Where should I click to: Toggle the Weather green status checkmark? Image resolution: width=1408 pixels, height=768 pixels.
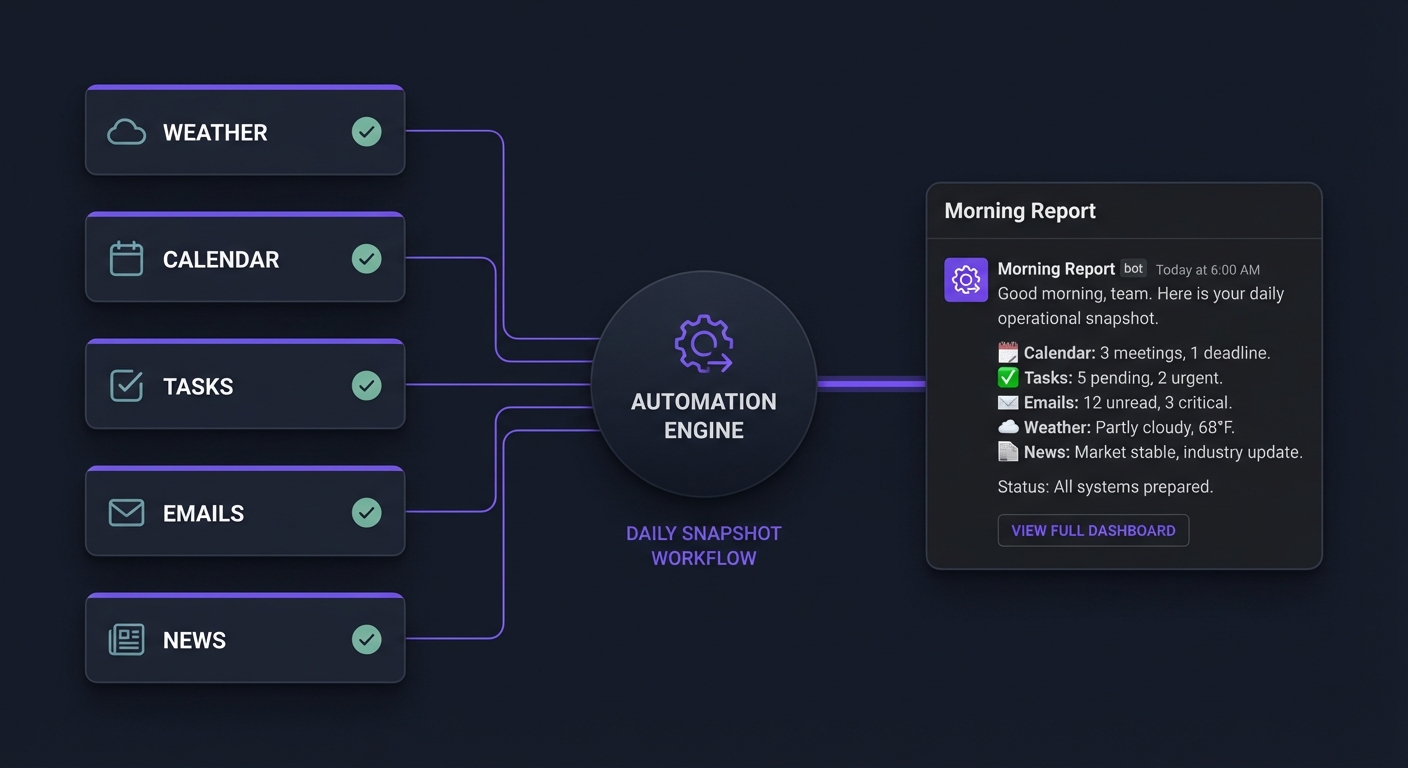click(x=367, y=132)
